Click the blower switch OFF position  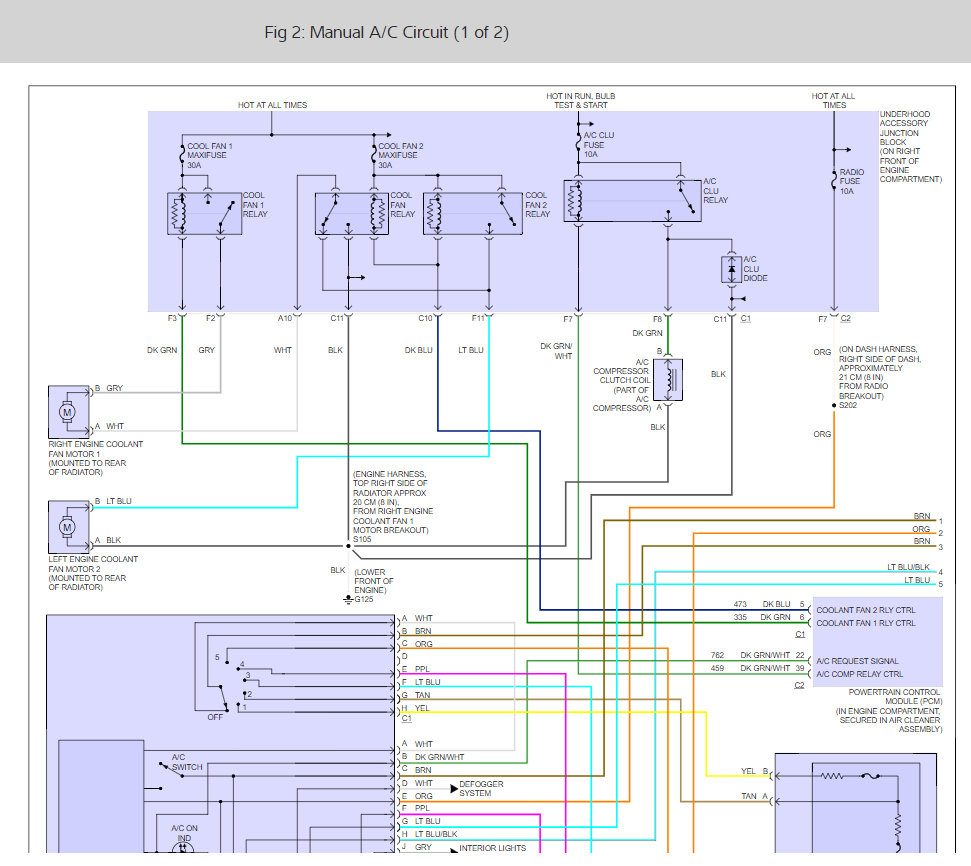pos(215,717)
